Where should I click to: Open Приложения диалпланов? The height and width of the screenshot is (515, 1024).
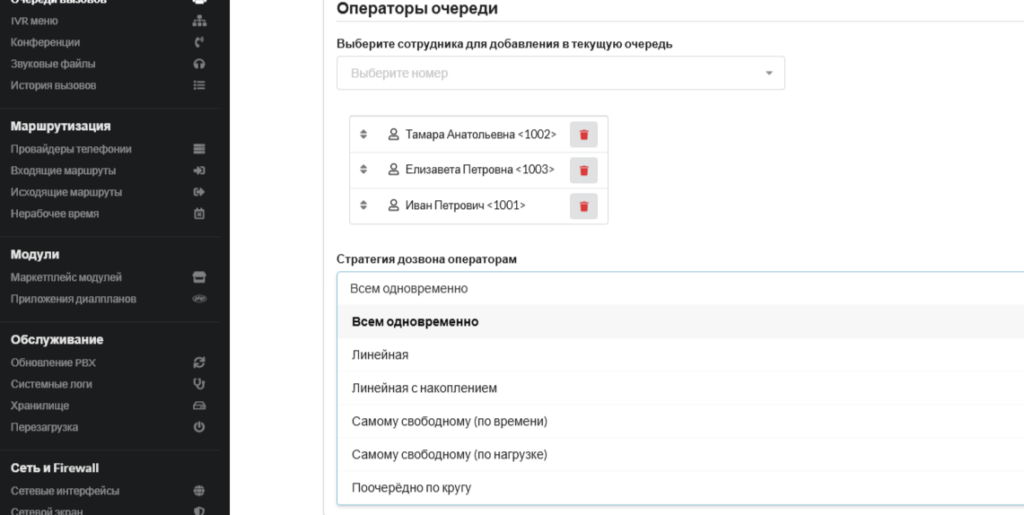click(73, 299)
